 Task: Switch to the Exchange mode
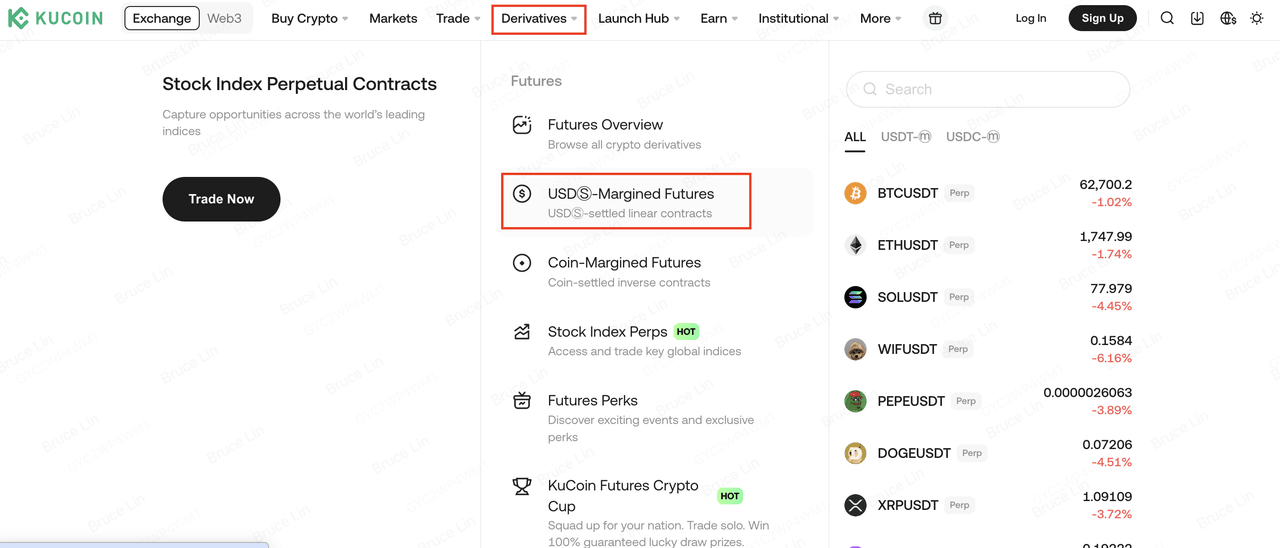(162, 18)
